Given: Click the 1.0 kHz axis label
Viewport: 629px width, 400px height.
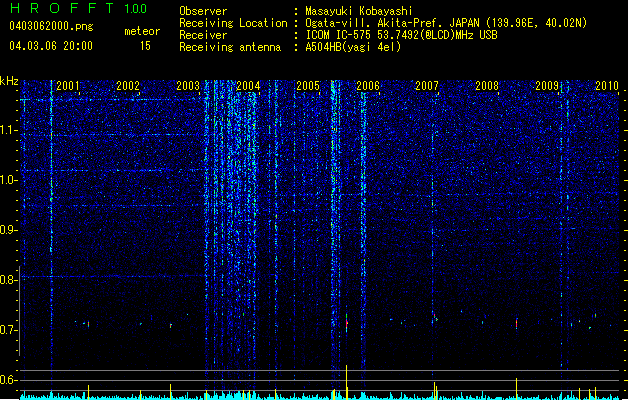Looking at the screenshot, I should click(x=9, y=180).
